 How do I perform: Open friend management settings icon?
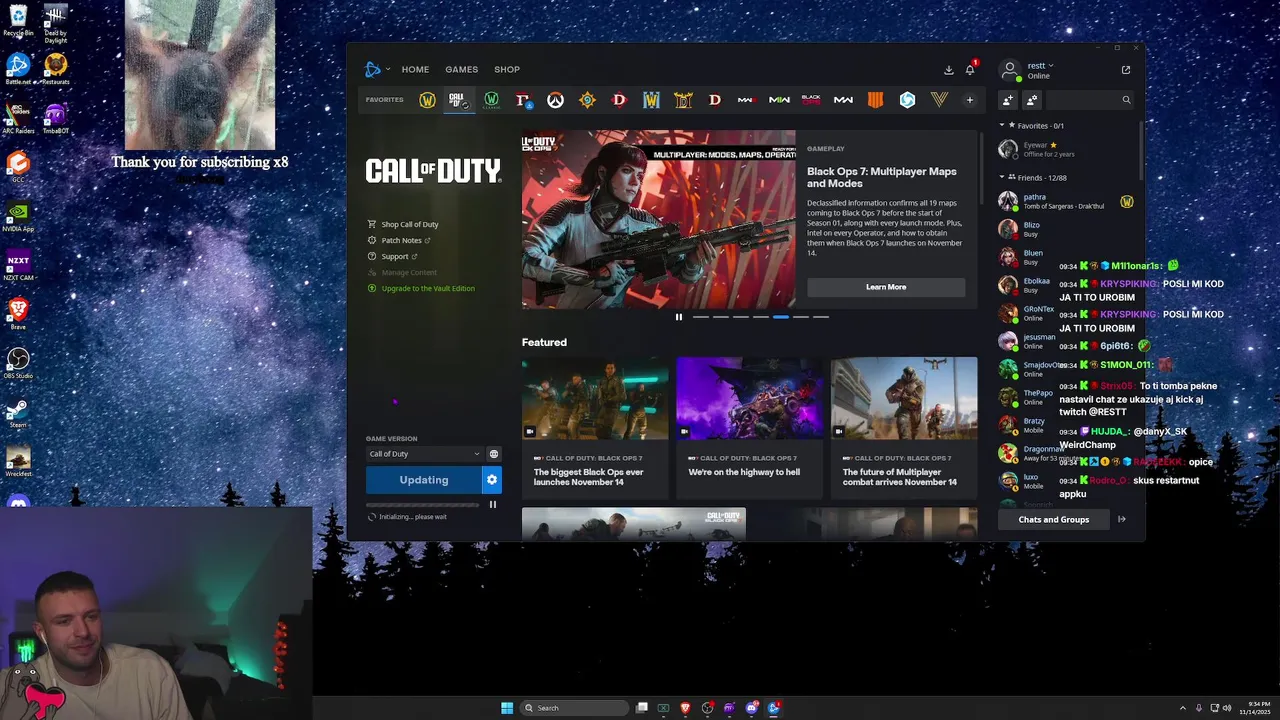(1032, 100)
